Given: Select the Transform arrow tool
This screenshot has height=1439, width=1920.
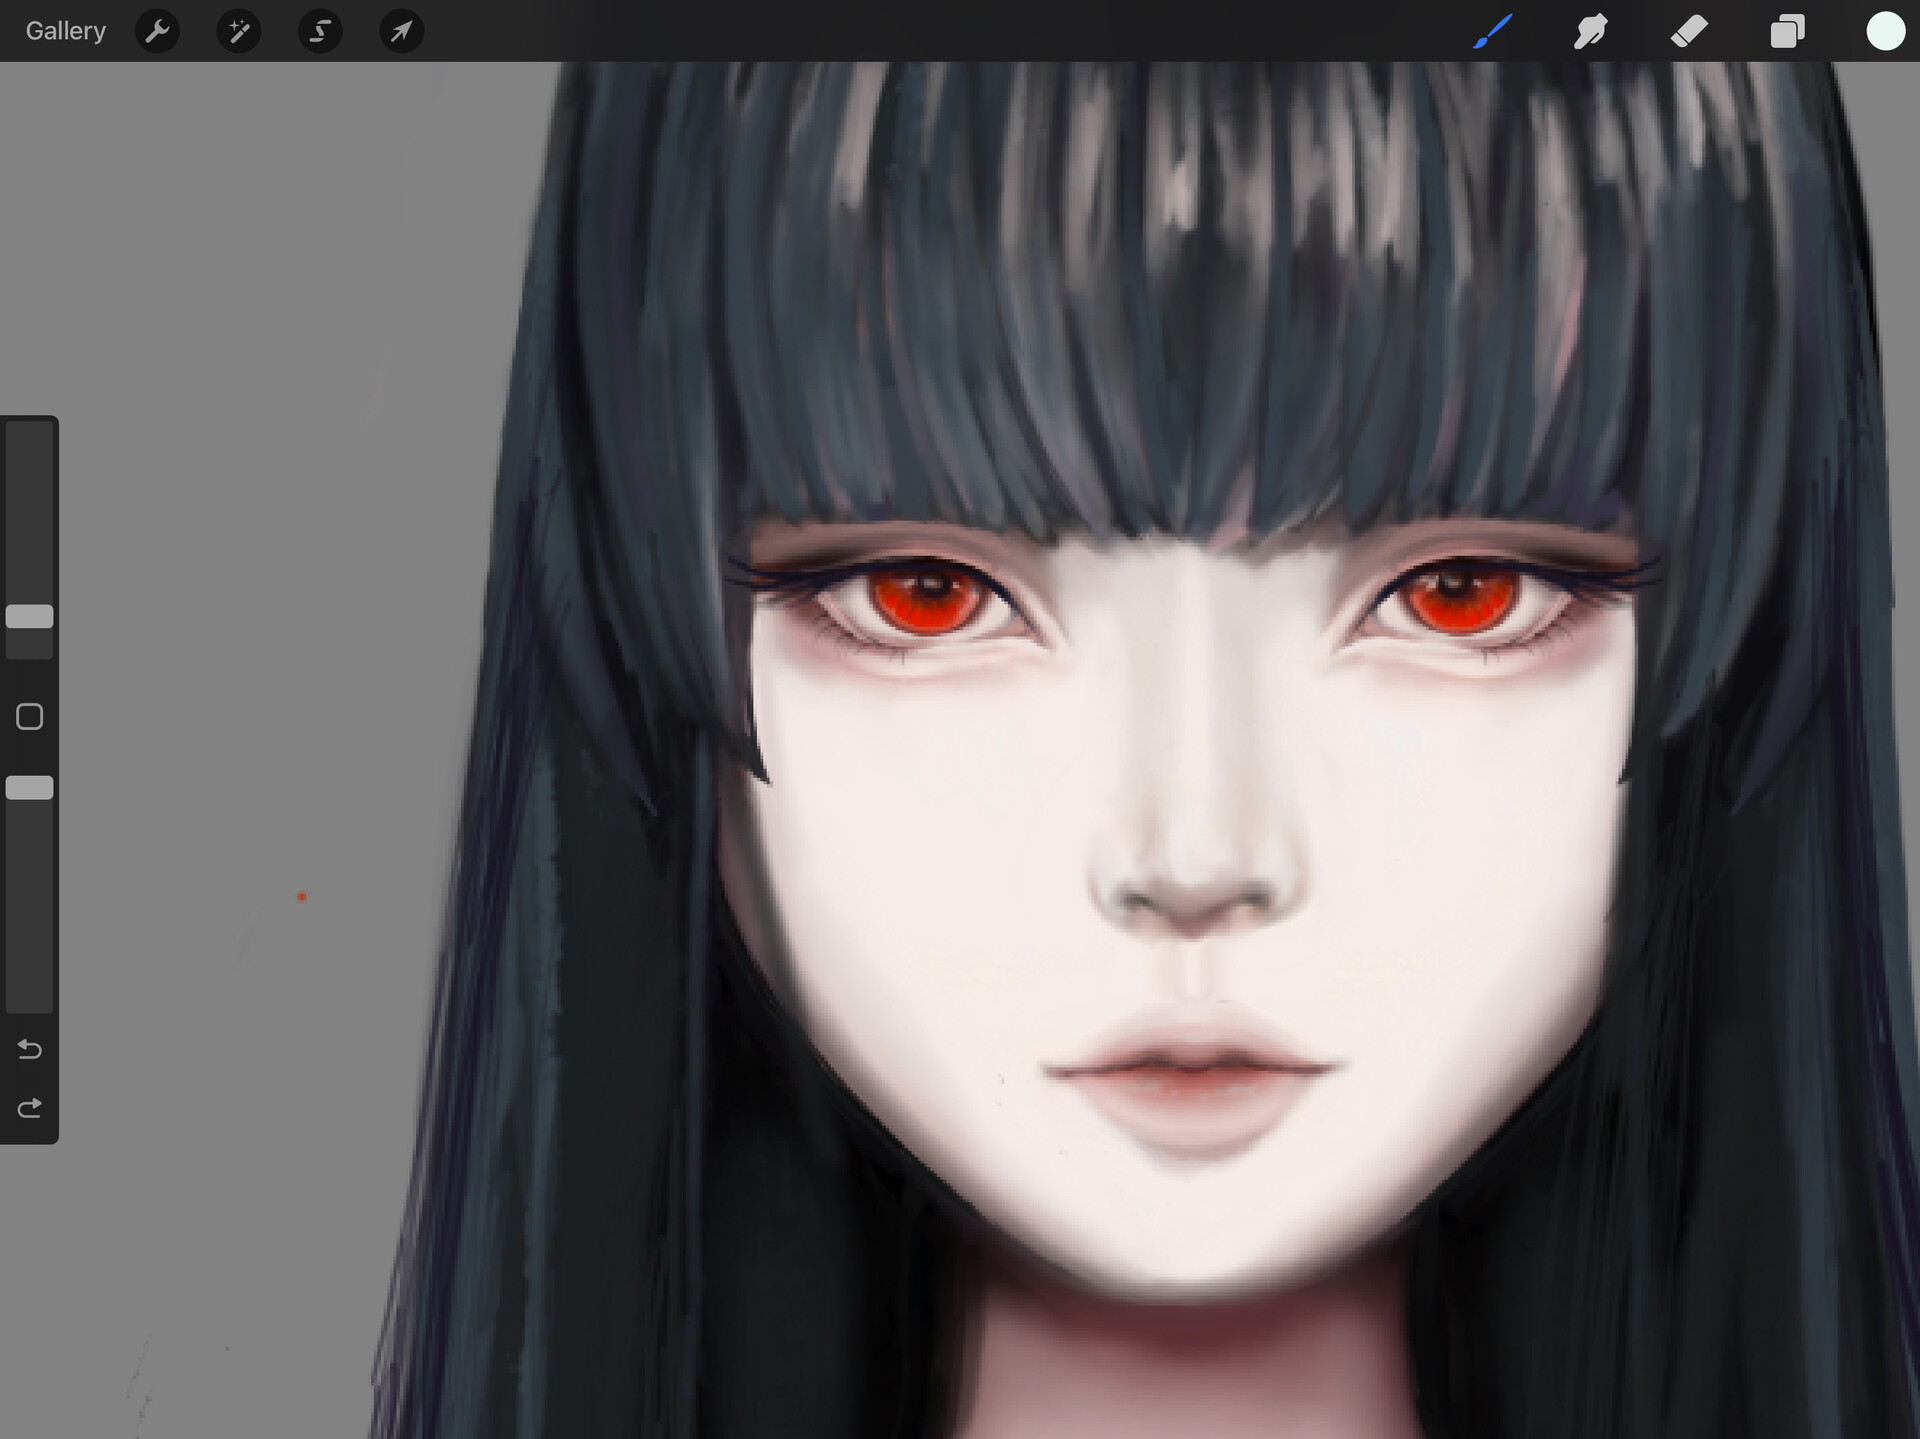Looking at the screenshot, I should click(401, 30).
